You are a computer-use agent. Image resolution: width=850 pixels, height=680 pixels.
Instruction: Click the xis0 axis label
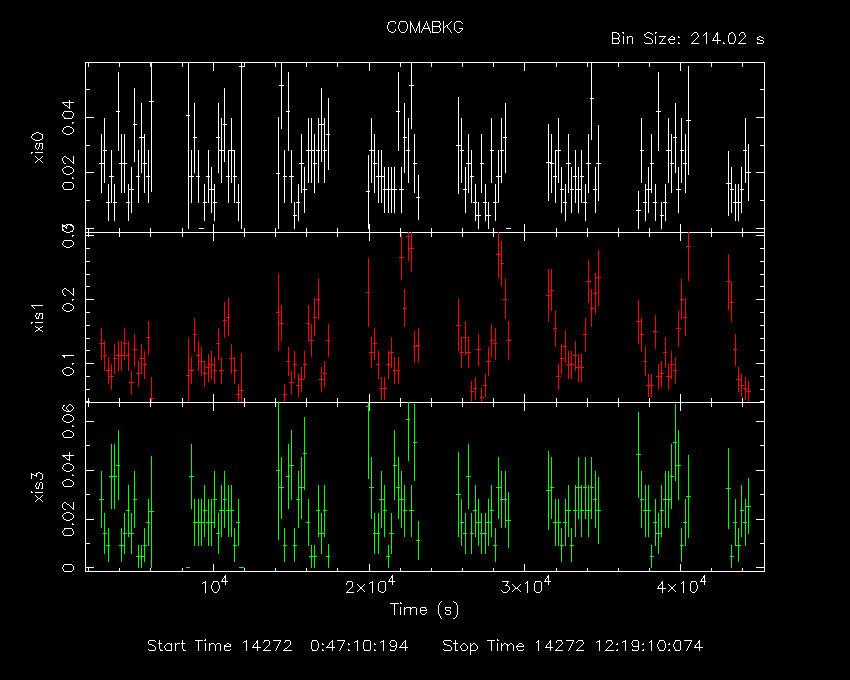(38, 147)
